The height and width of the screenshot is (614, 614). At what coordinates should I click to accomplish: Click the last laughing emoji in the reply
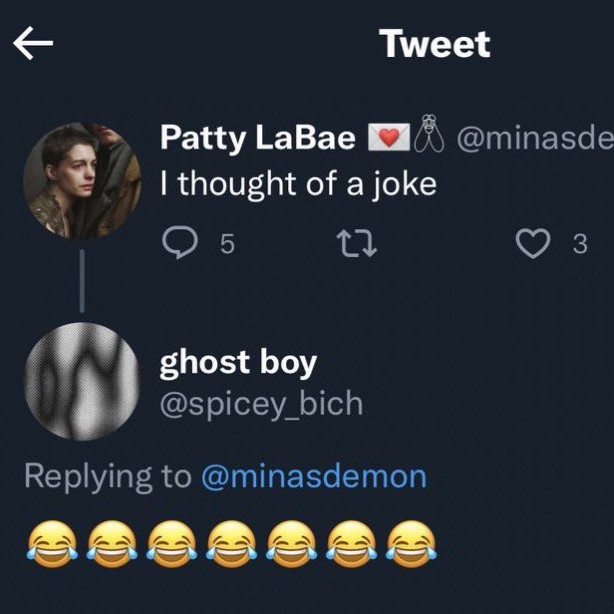pos(408,544)
